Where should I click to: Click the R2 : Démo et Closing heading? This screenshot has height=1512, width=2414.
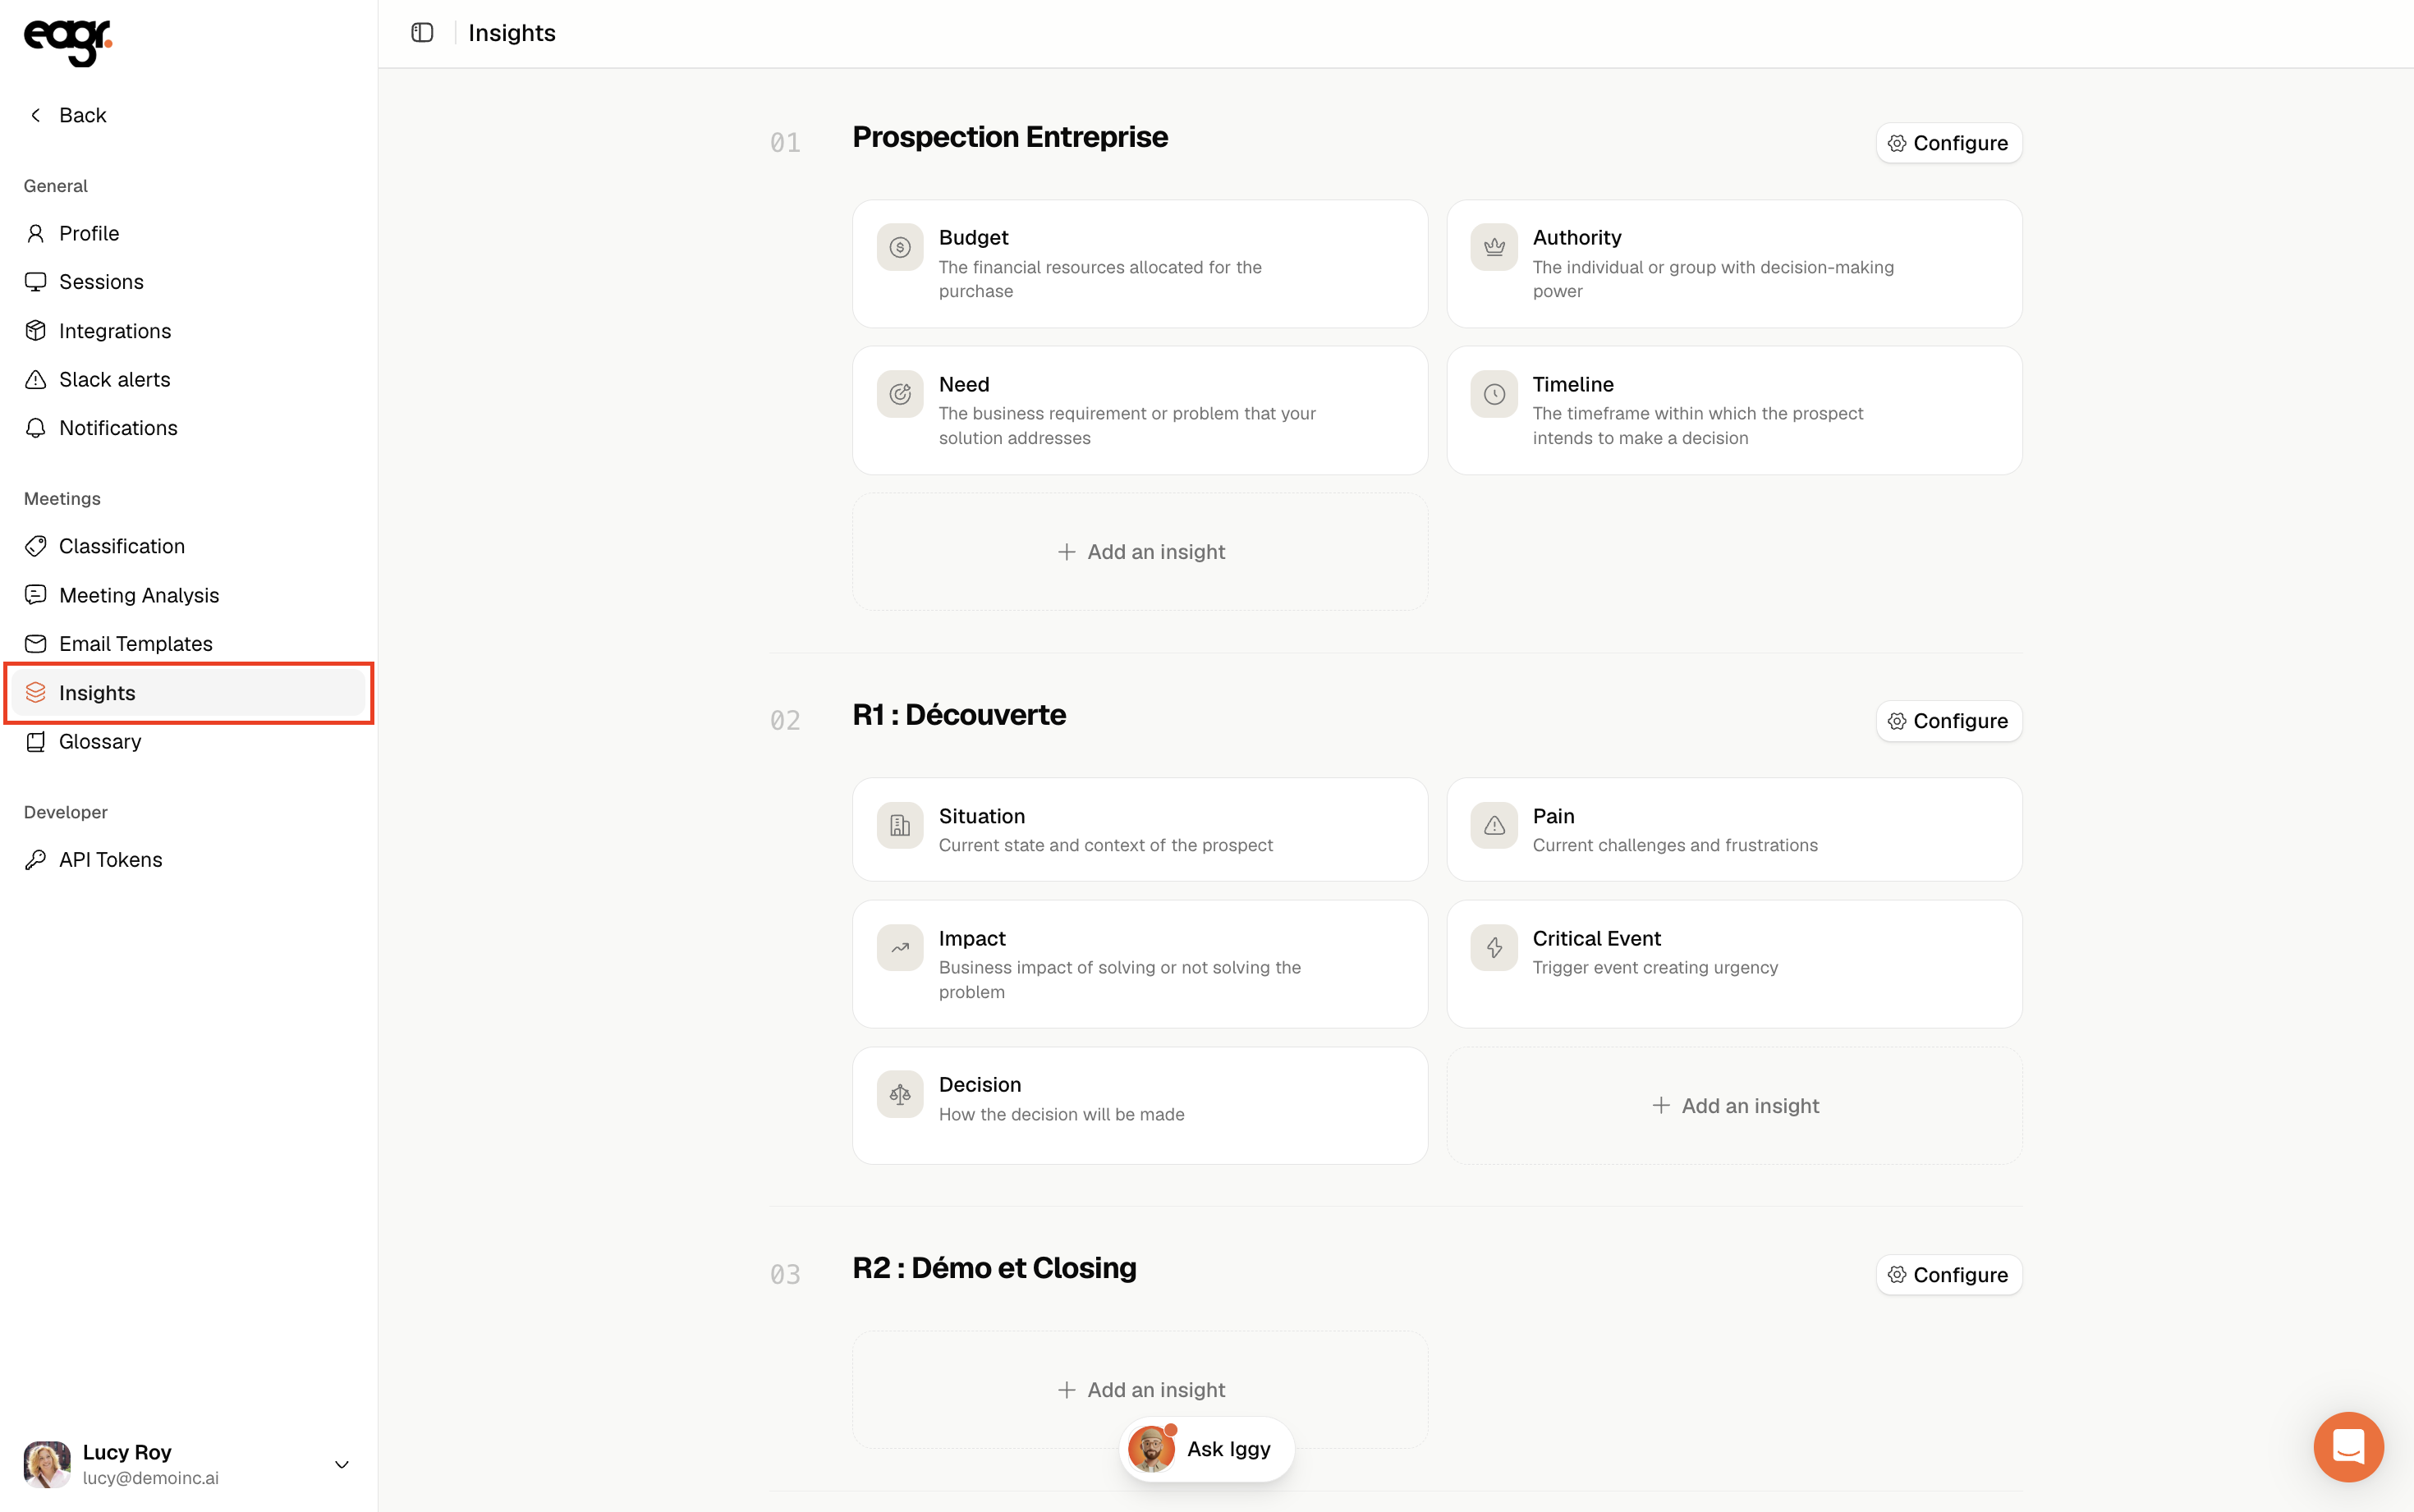(x=994, y=1268)
